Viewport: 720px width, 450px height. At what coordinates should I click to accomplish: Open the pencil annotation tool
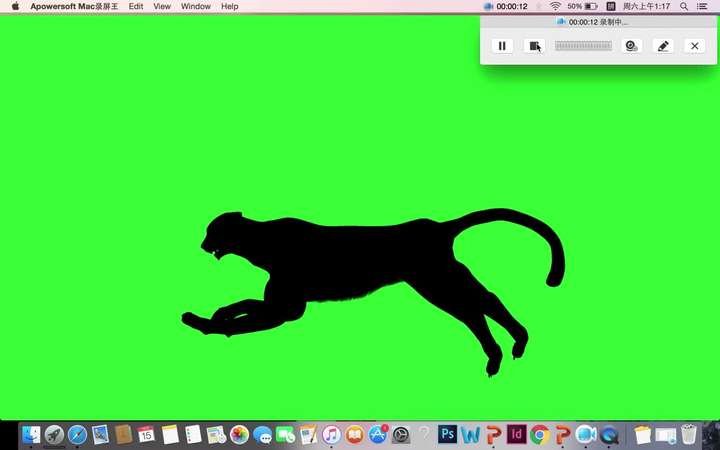(x=663, y=46)
